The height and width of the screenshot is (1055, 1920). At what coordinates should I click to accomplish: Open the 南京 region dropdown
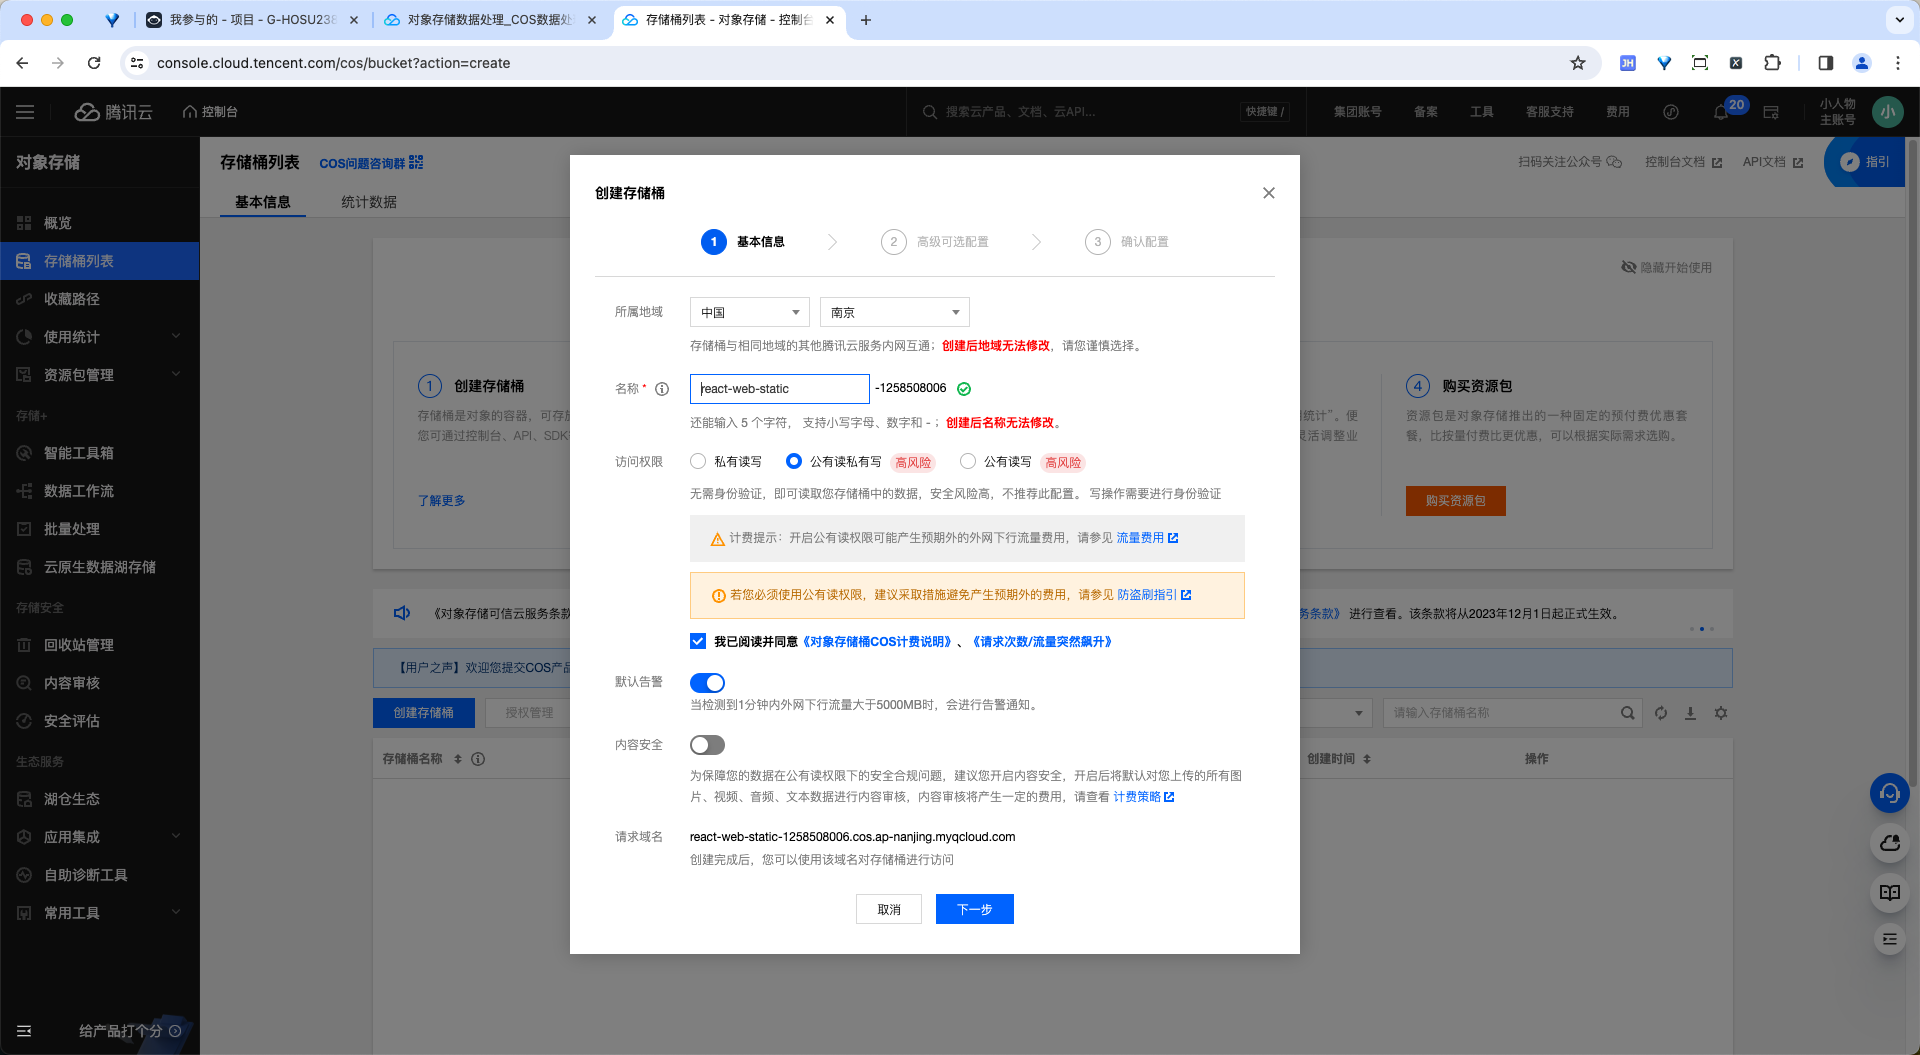(x=895, y=312)
